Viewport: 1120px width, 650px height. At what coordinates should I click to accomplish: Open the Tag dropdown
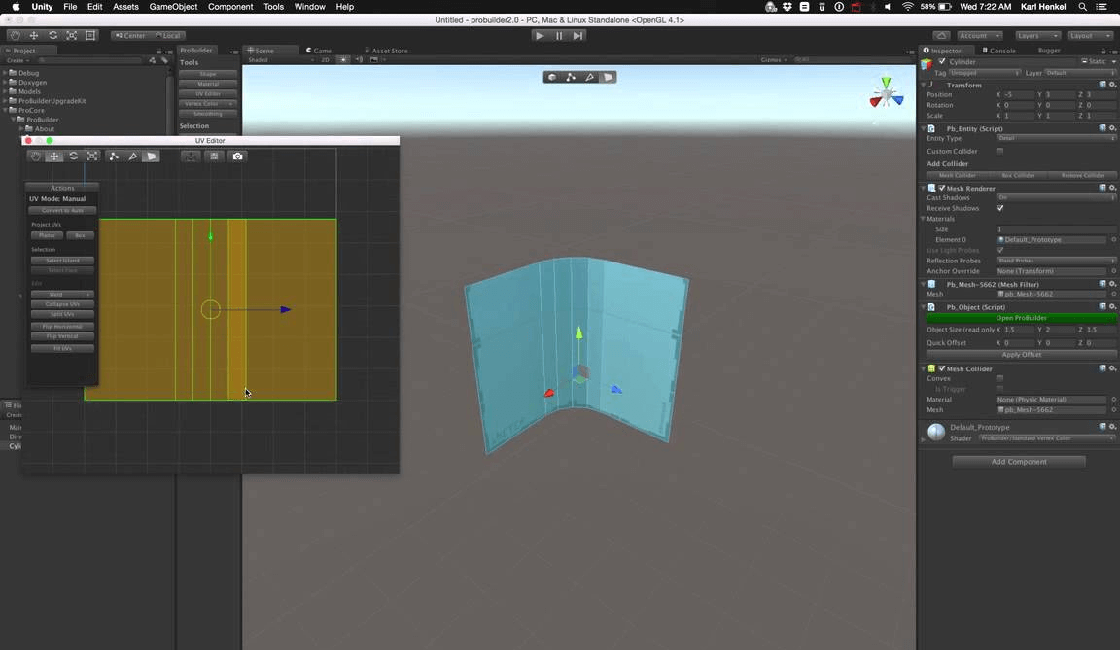(986, 73)
